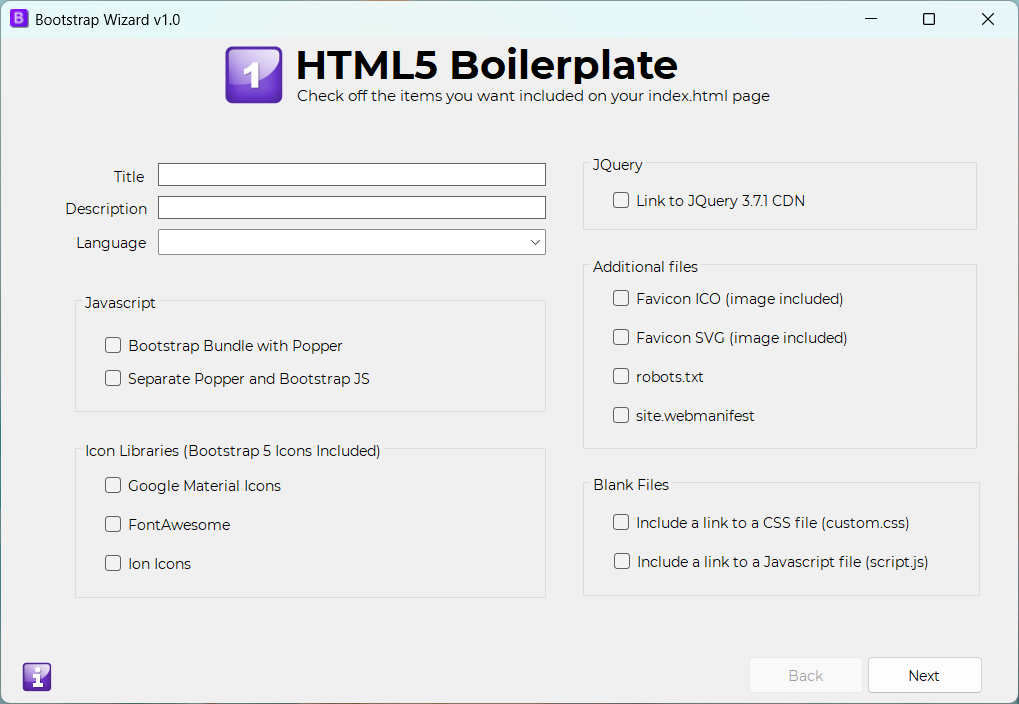Viewport: 1019px width, 704px height.
Task: Include the Favicon ICO file
Action: pos(621,299)
